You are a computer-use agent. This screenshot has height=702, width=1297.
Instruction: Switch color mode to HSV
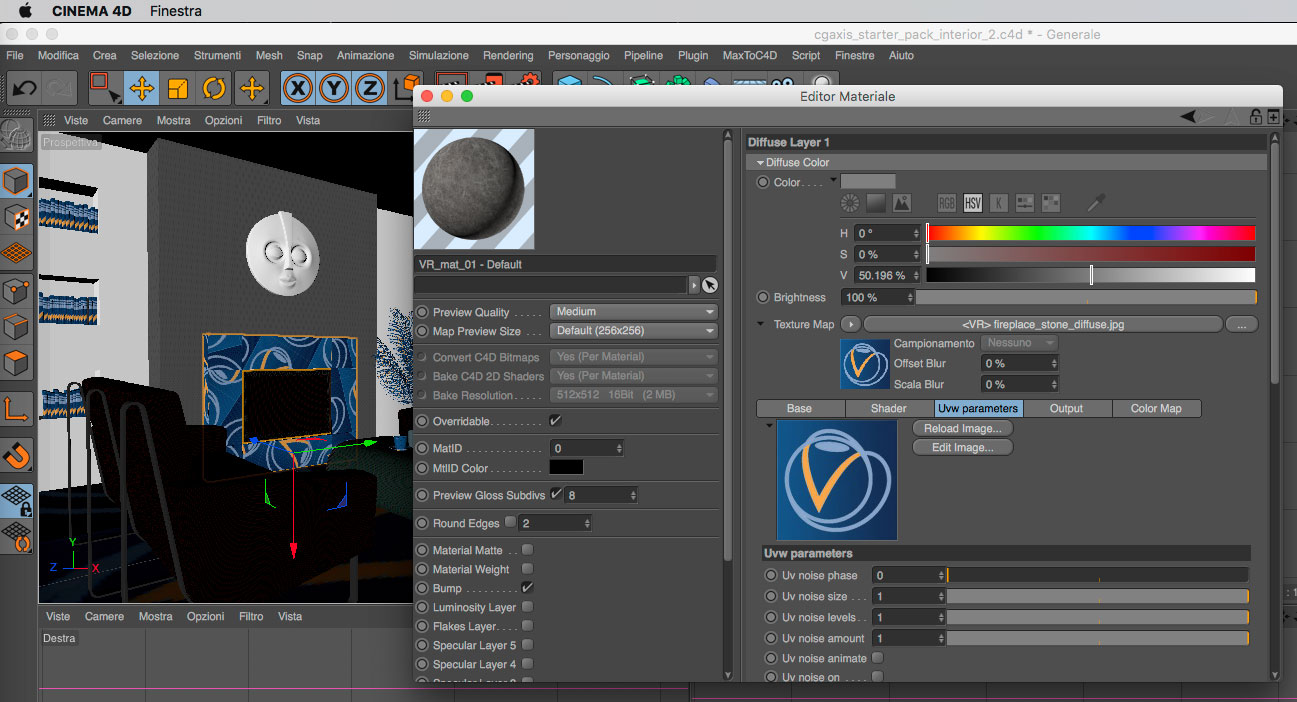[x=973, y=203]
